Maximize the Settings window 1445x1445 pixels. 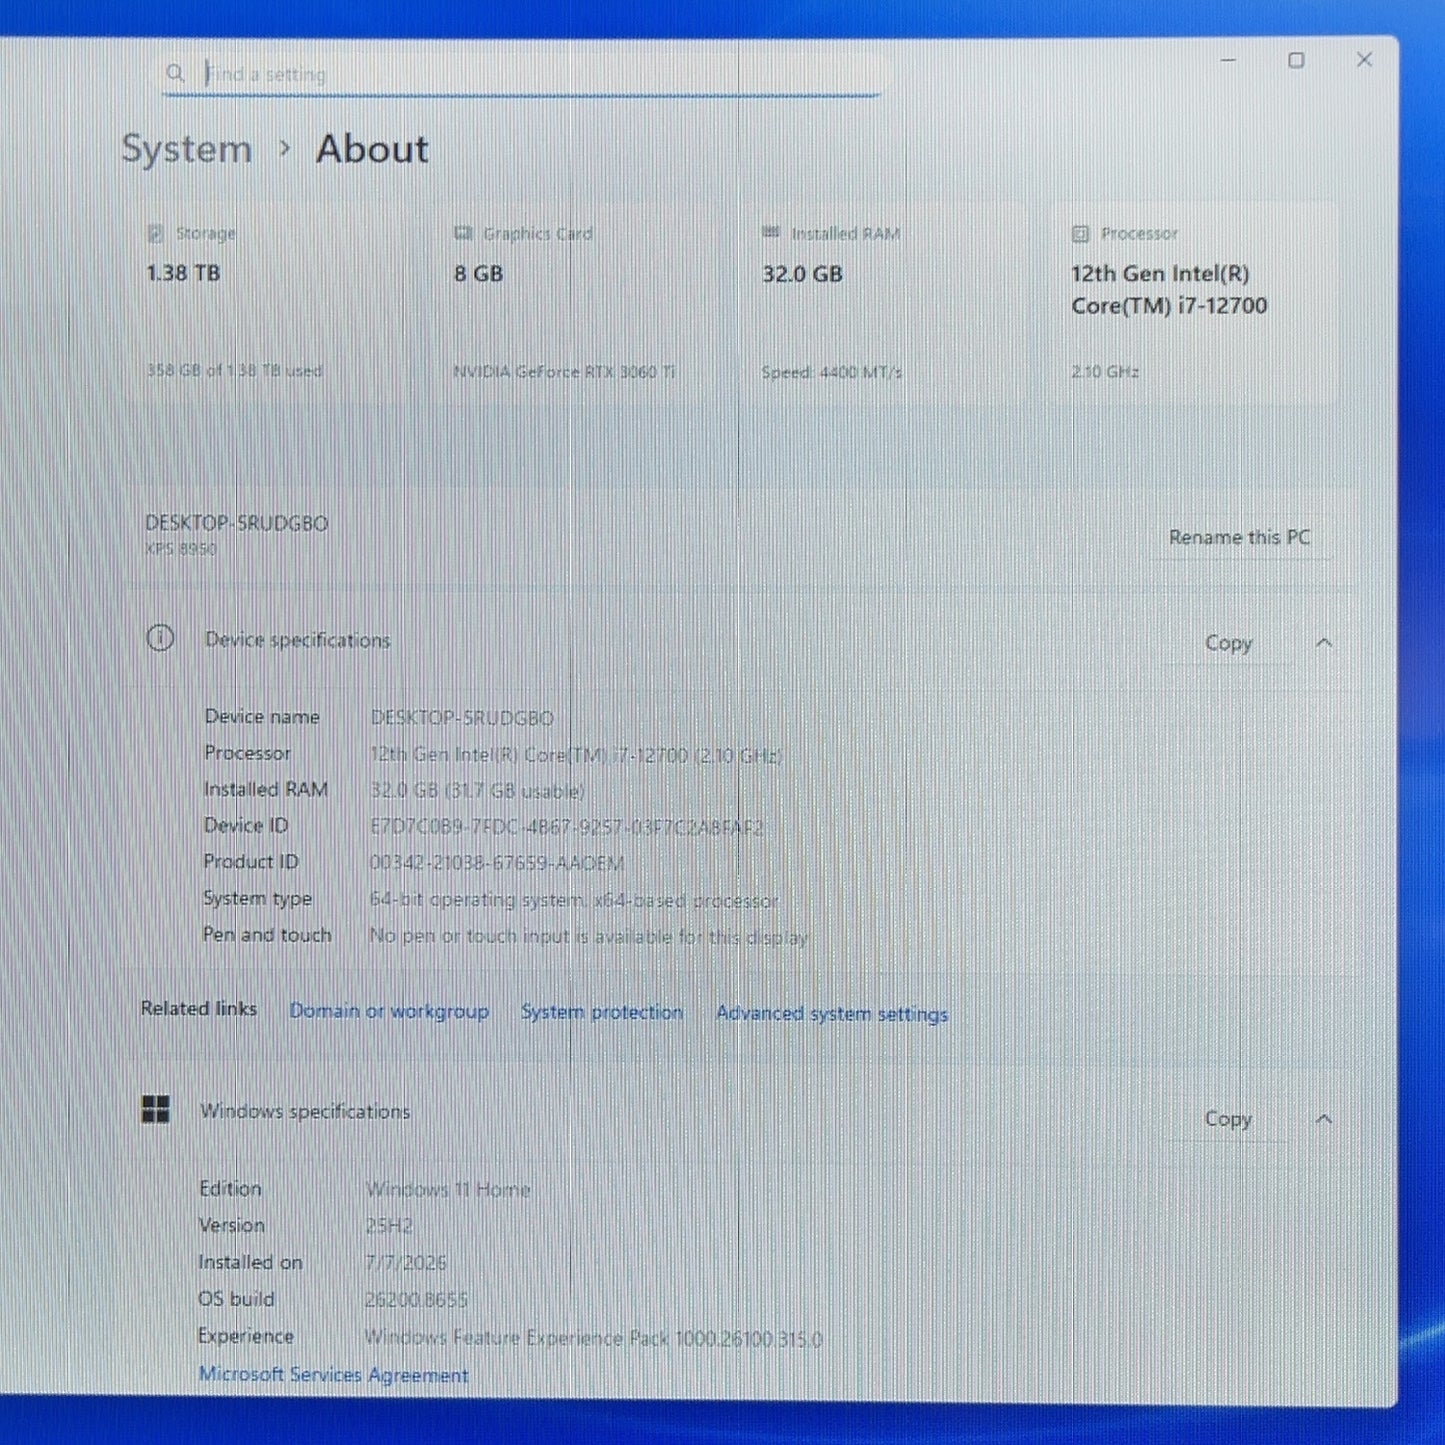pyautogui.click(x=1296, y=60)
